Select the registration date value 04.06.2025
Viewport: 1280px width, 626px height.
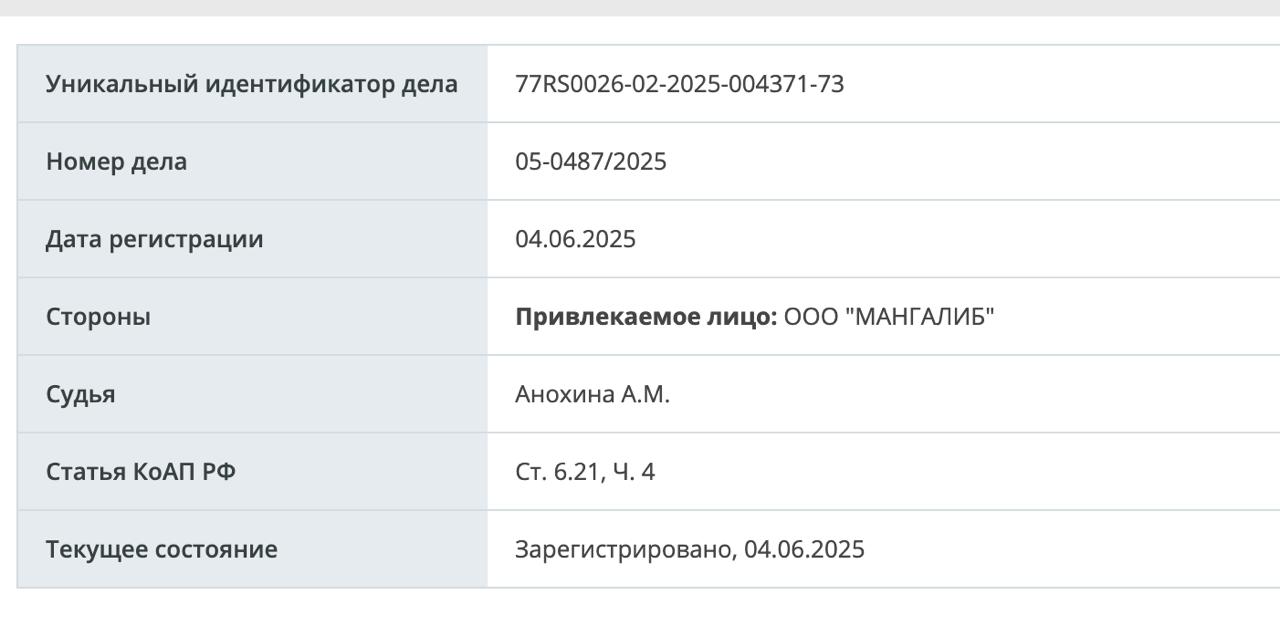click(575, 239)
